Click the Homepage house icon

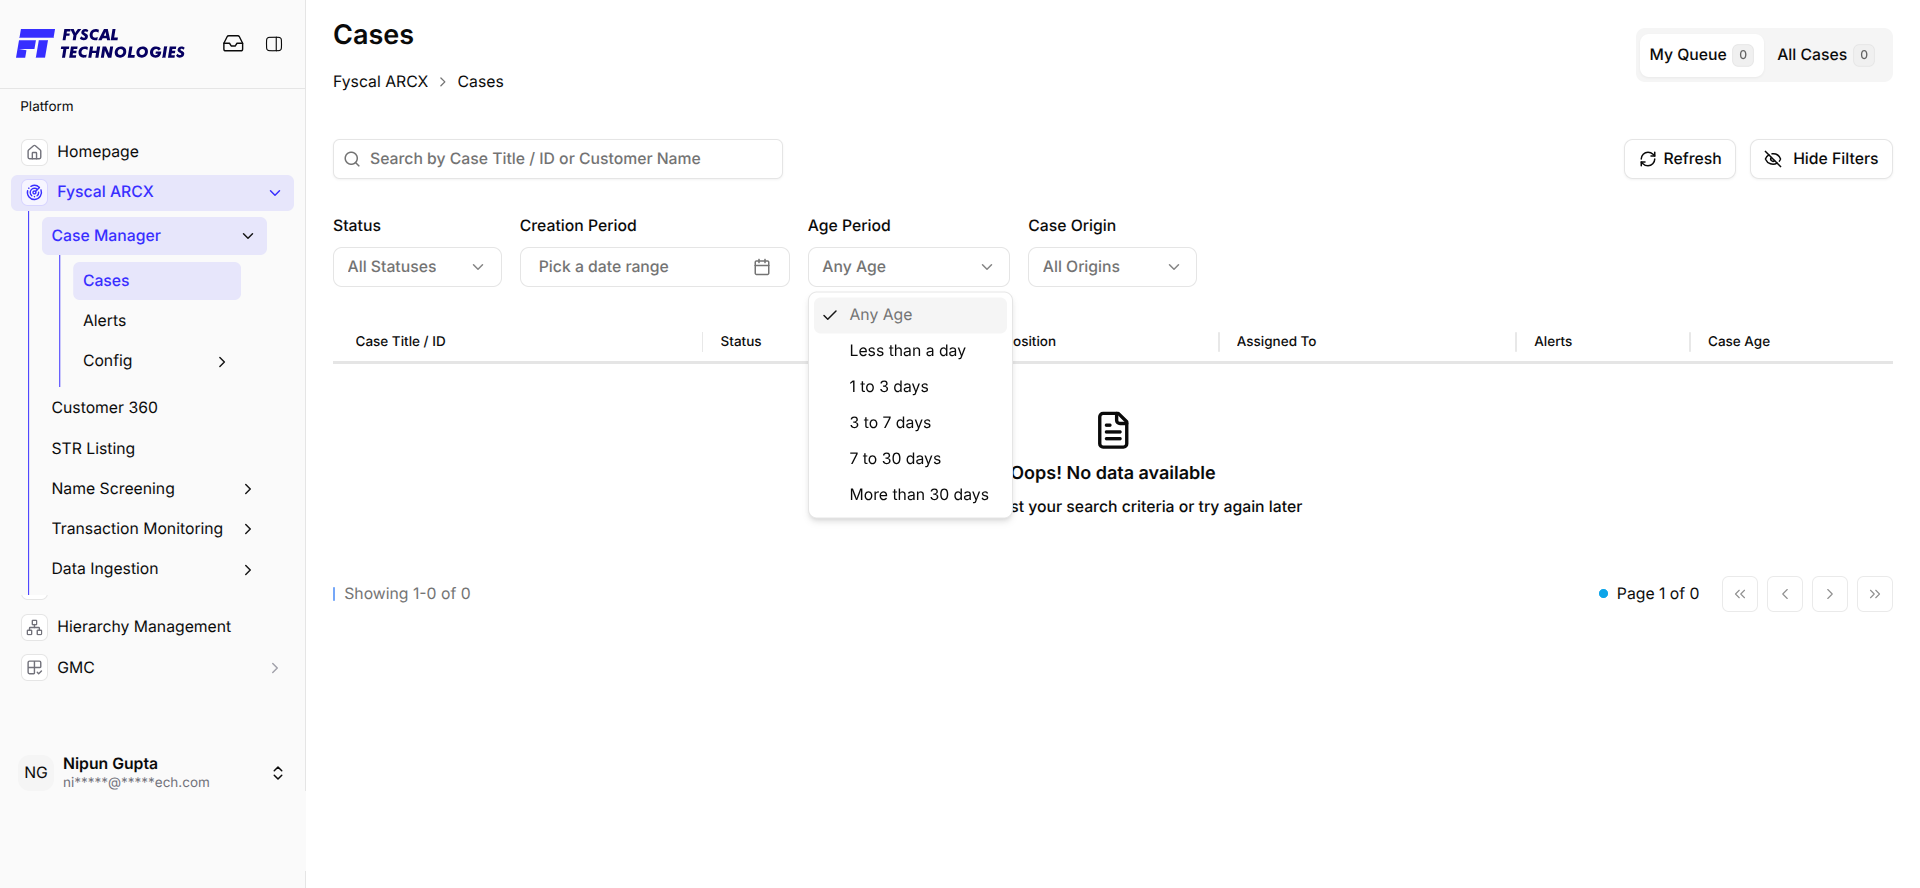tap(35, 152)
